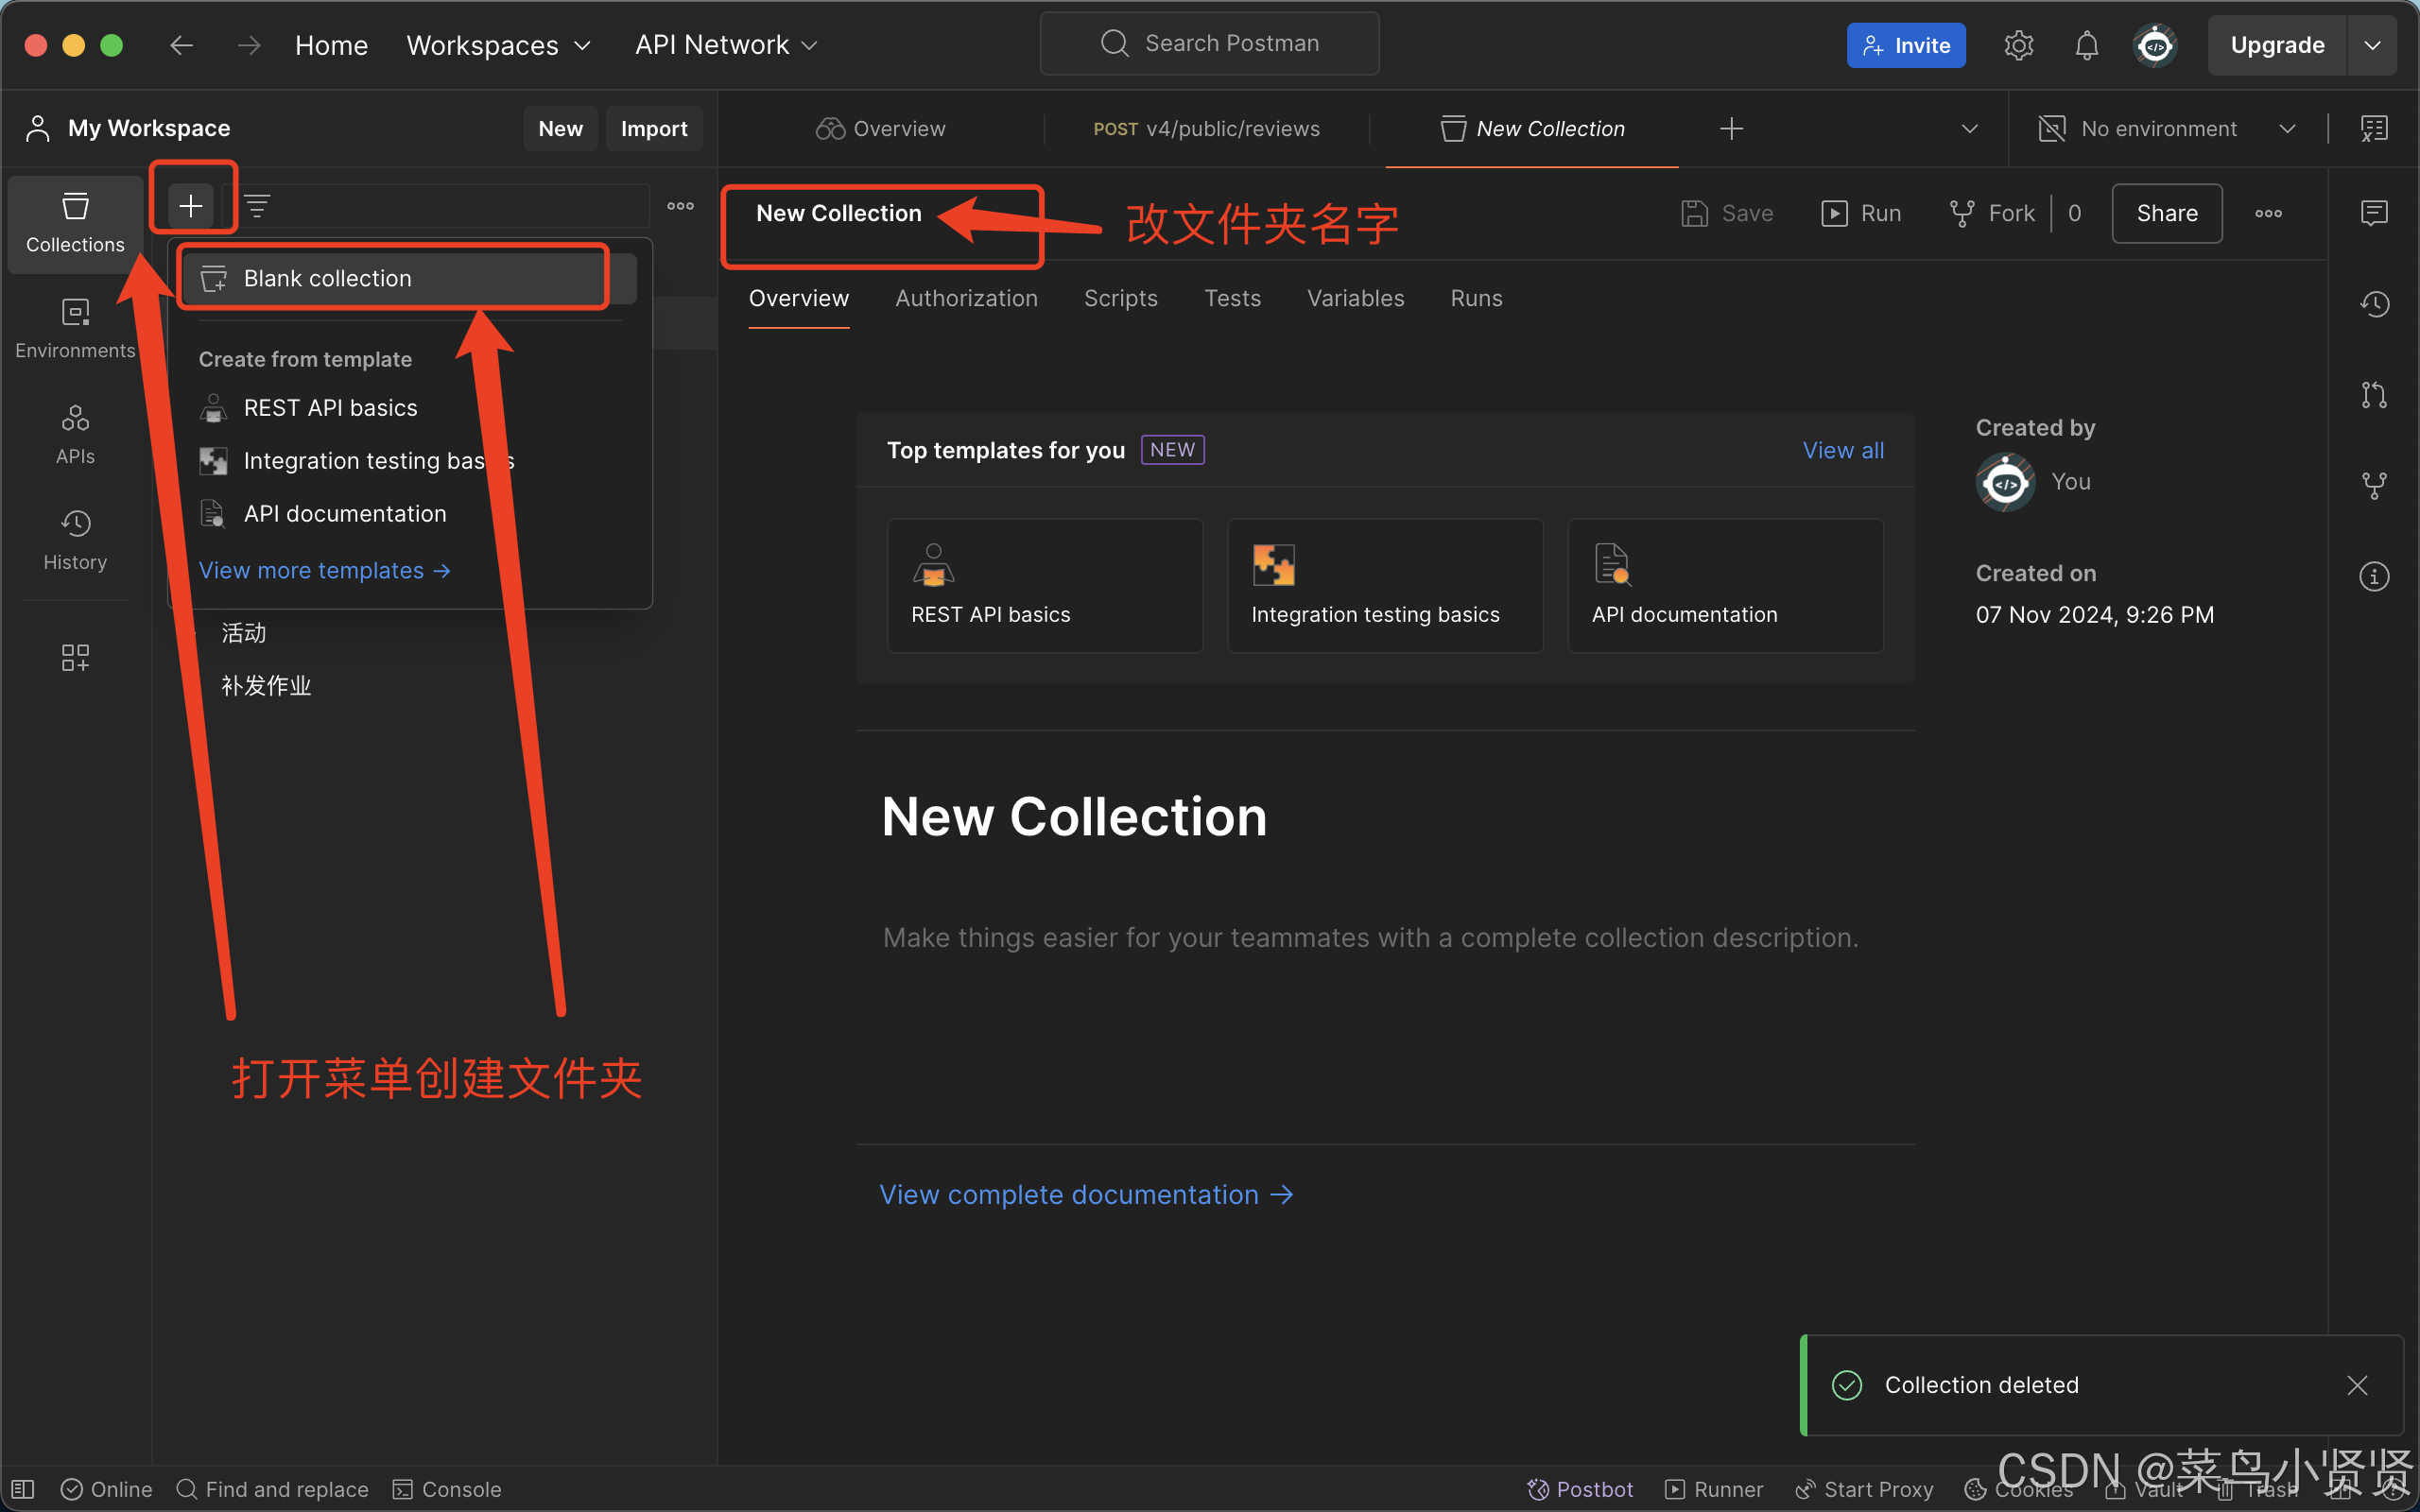This screenshot has width=2420, height=1512.
Task: Select the 活动 collection in sidebar
Action: pyautogui.click(x=244, y=633)
